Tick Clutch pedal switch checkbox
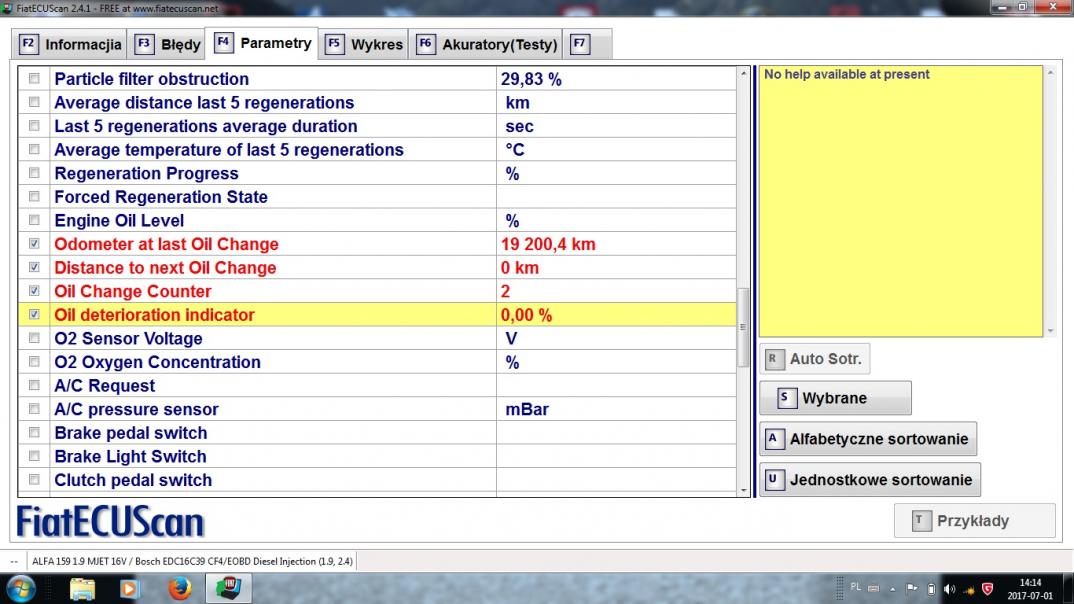 [x=34, y=480]
